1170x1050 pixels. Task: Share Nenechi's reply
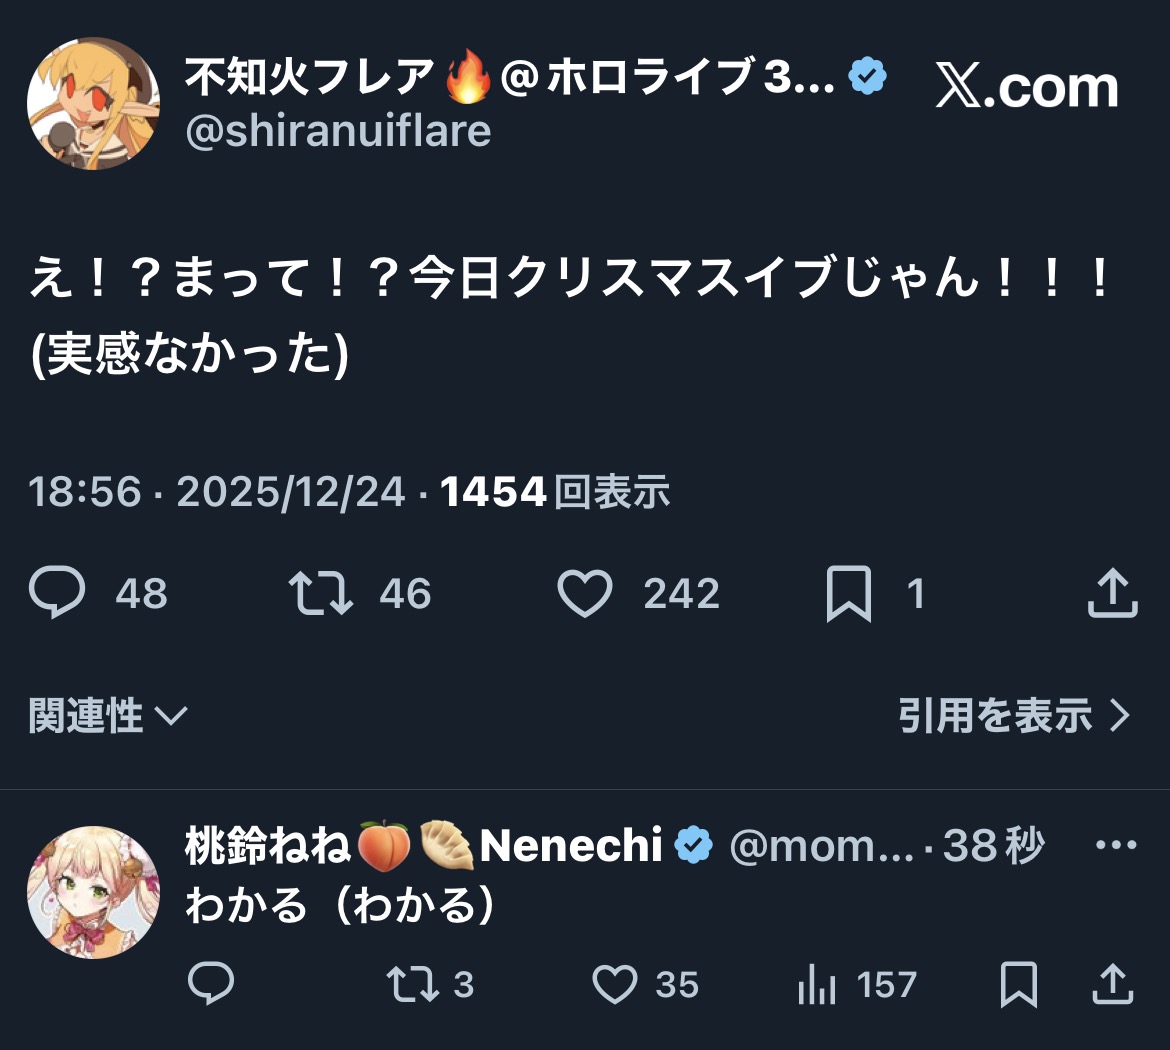point(1112,985)
